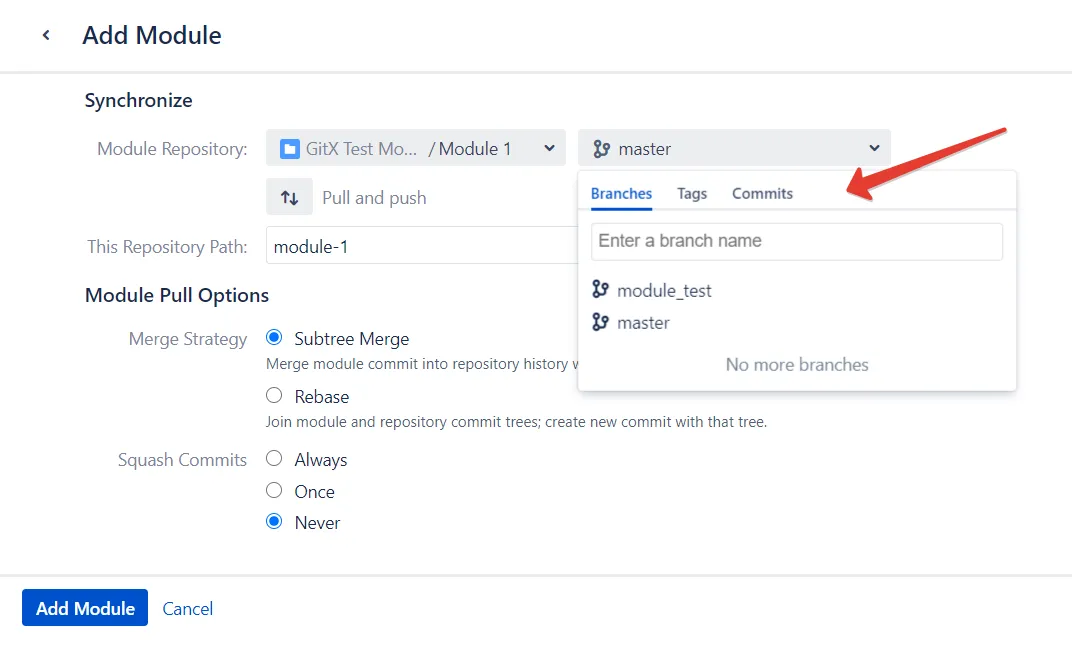Switch to the Commits tab
This screenshot has height=656, width=1072.
coord(762,193)
